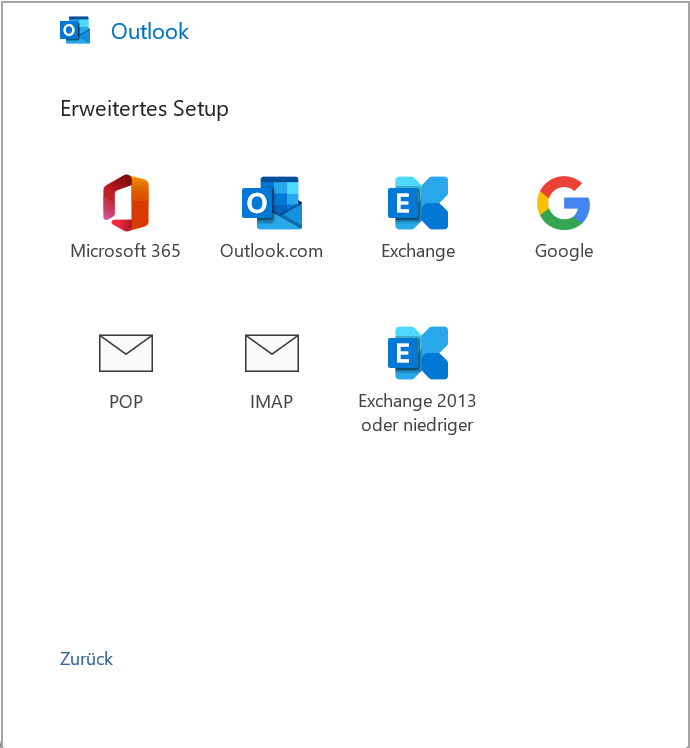Click the 'Erweitertes Setup' heading
This screenshot has height=748, width=690.
coord(144,109)
